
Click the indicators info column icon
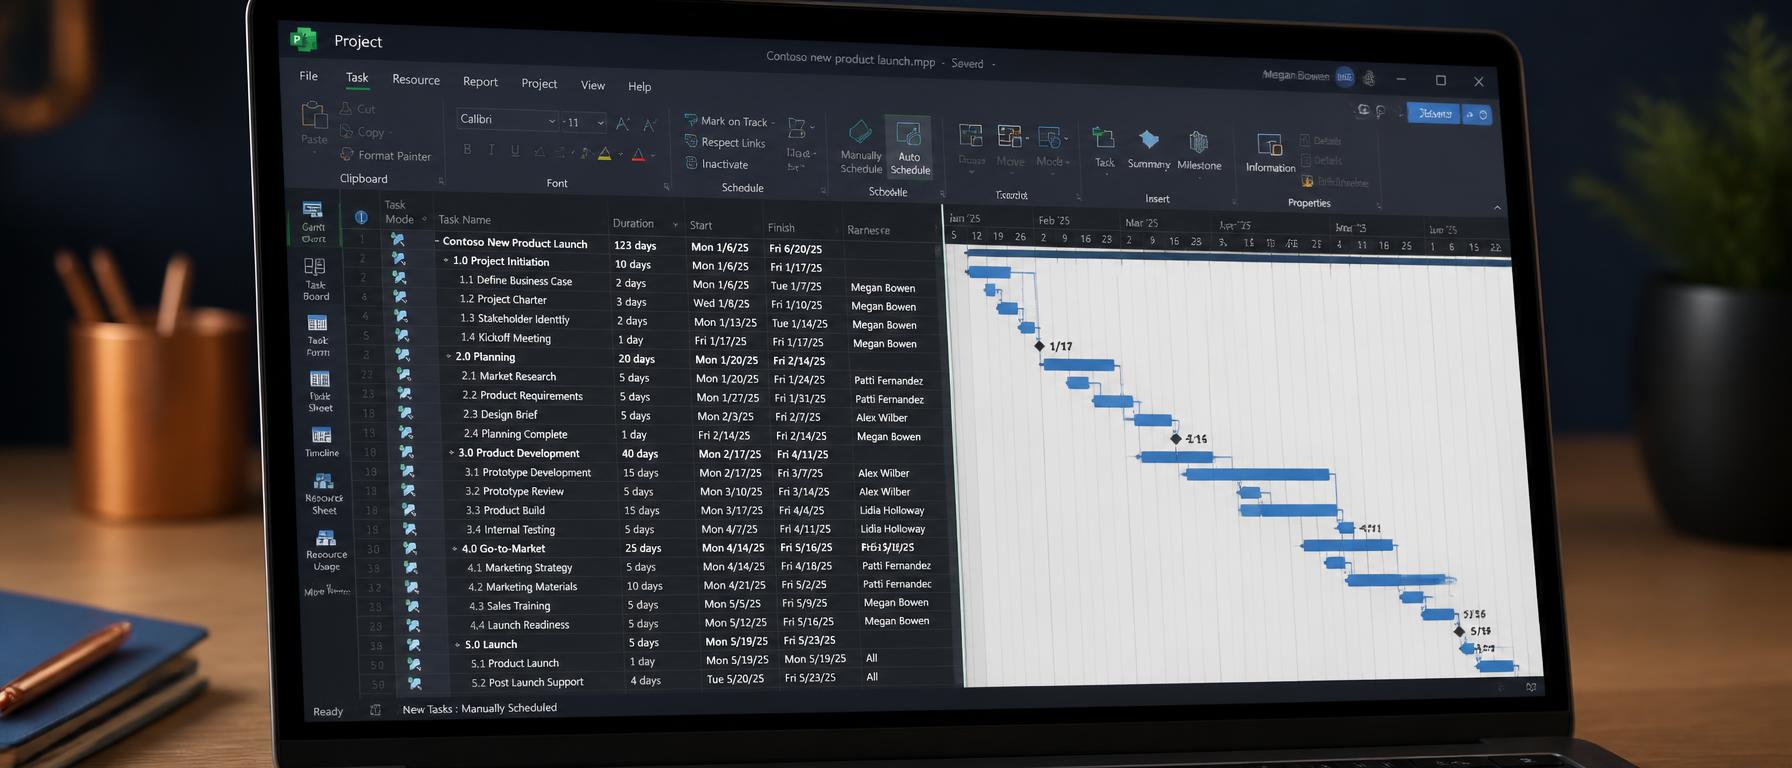click(x=361, y=217)
